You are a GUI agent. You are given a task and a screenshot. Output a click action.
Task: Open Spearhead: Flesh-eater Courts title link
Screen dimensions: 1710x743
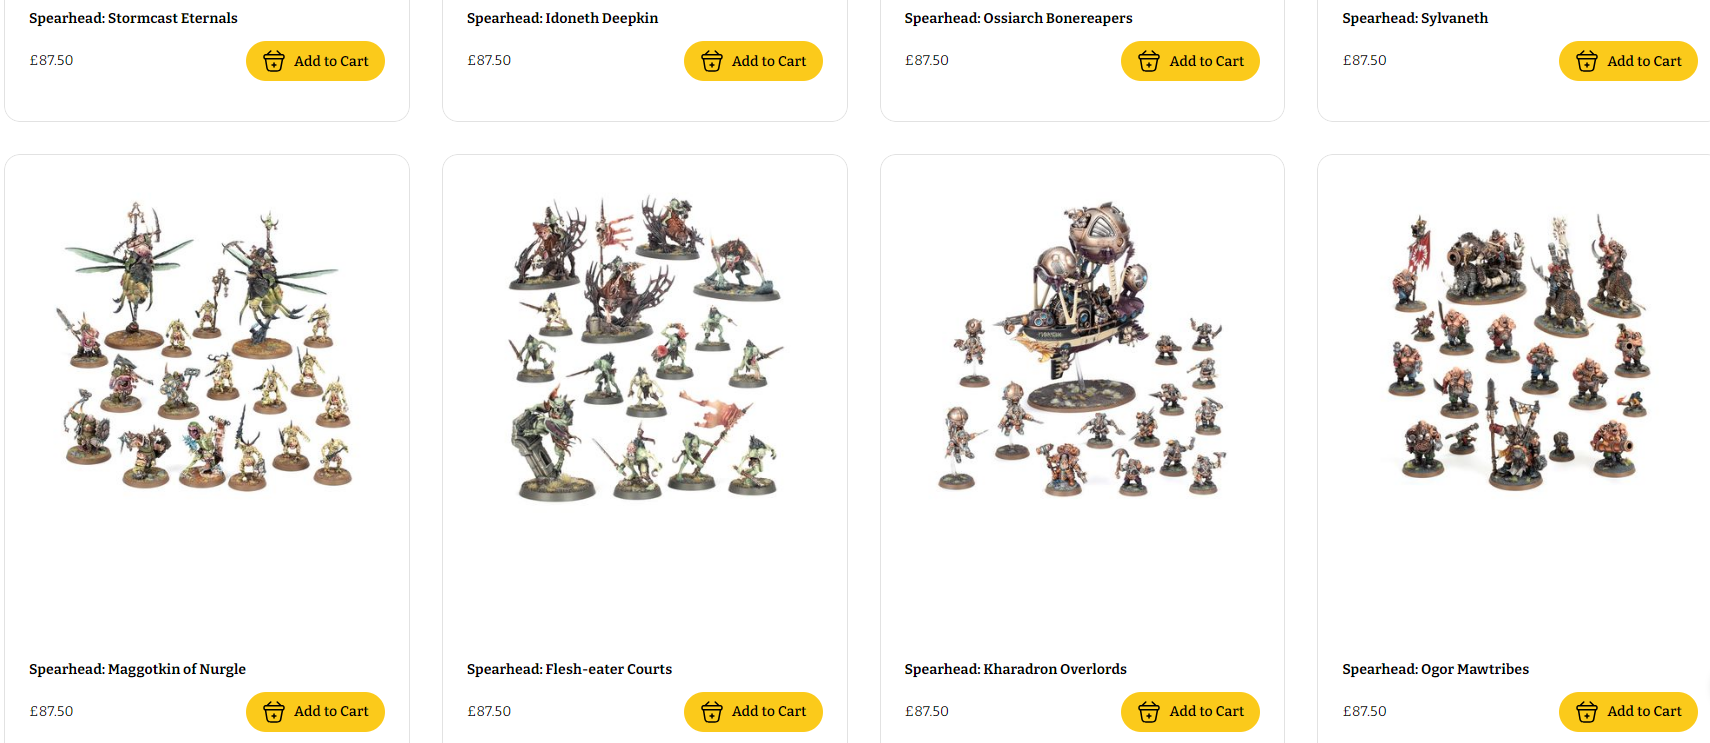(x=569, y=669)
